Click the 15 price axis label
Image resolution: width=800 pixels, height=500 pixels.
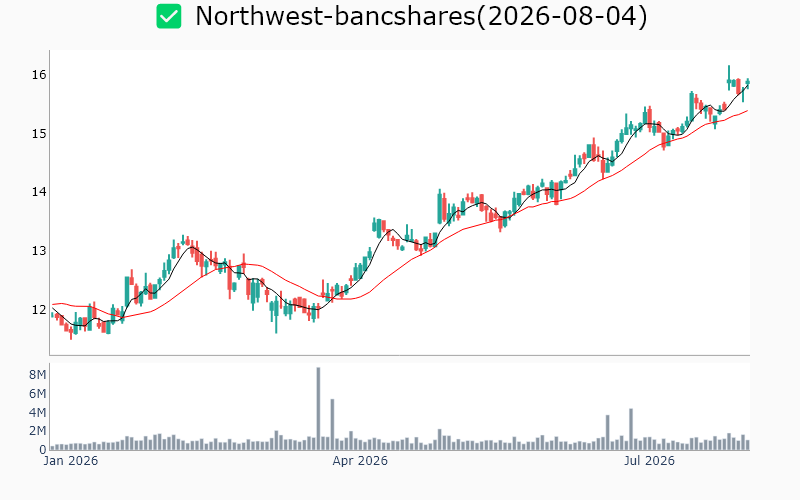(x=39, y=134)
